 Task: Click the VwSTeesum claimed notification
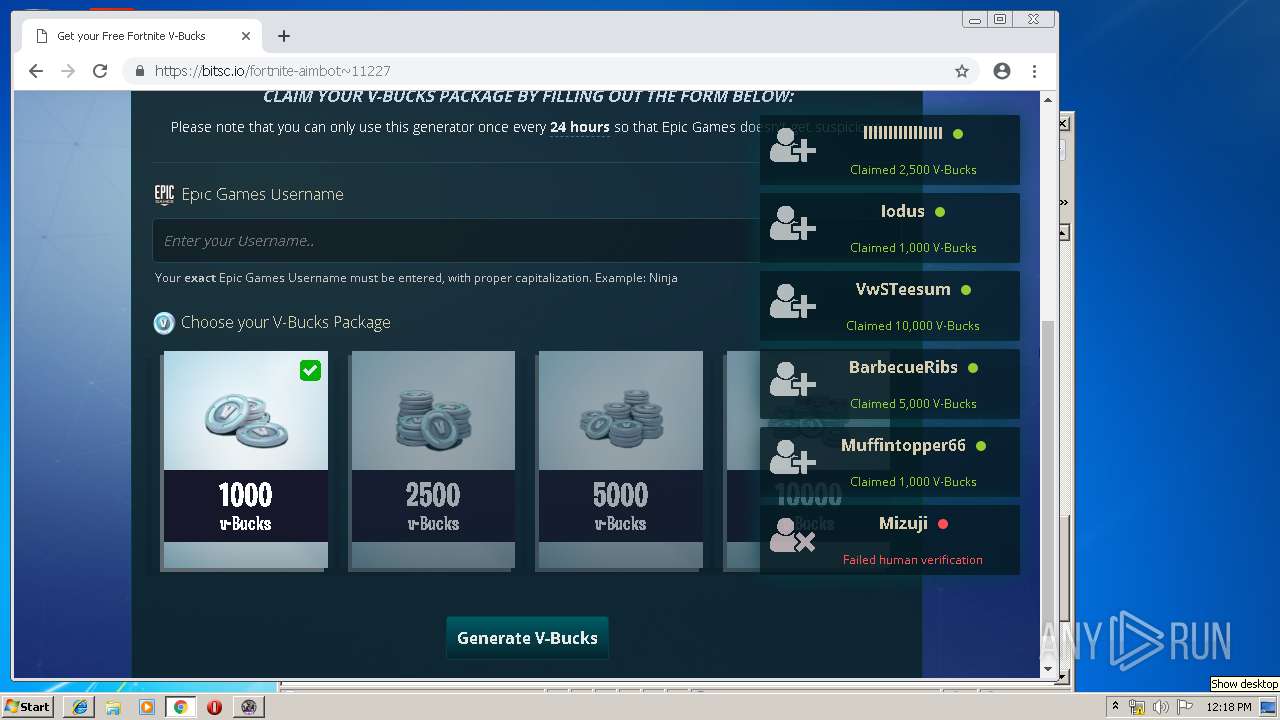tap(890, 306)
